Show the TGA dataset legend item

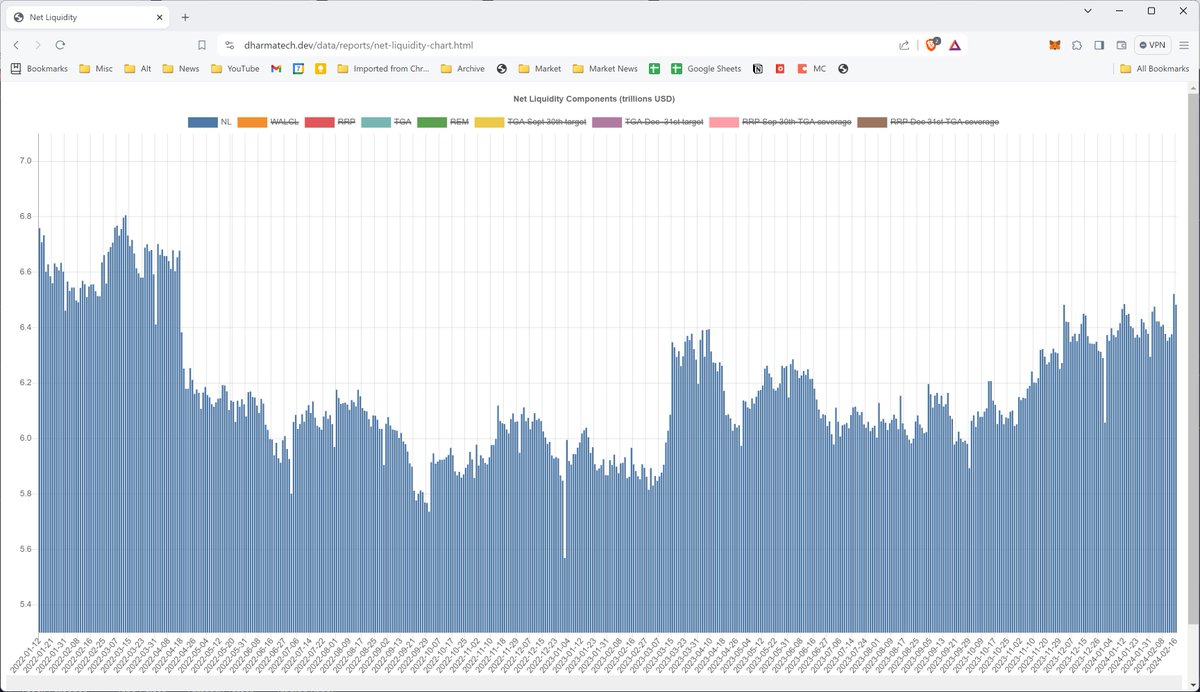click(x=386, y=122)
